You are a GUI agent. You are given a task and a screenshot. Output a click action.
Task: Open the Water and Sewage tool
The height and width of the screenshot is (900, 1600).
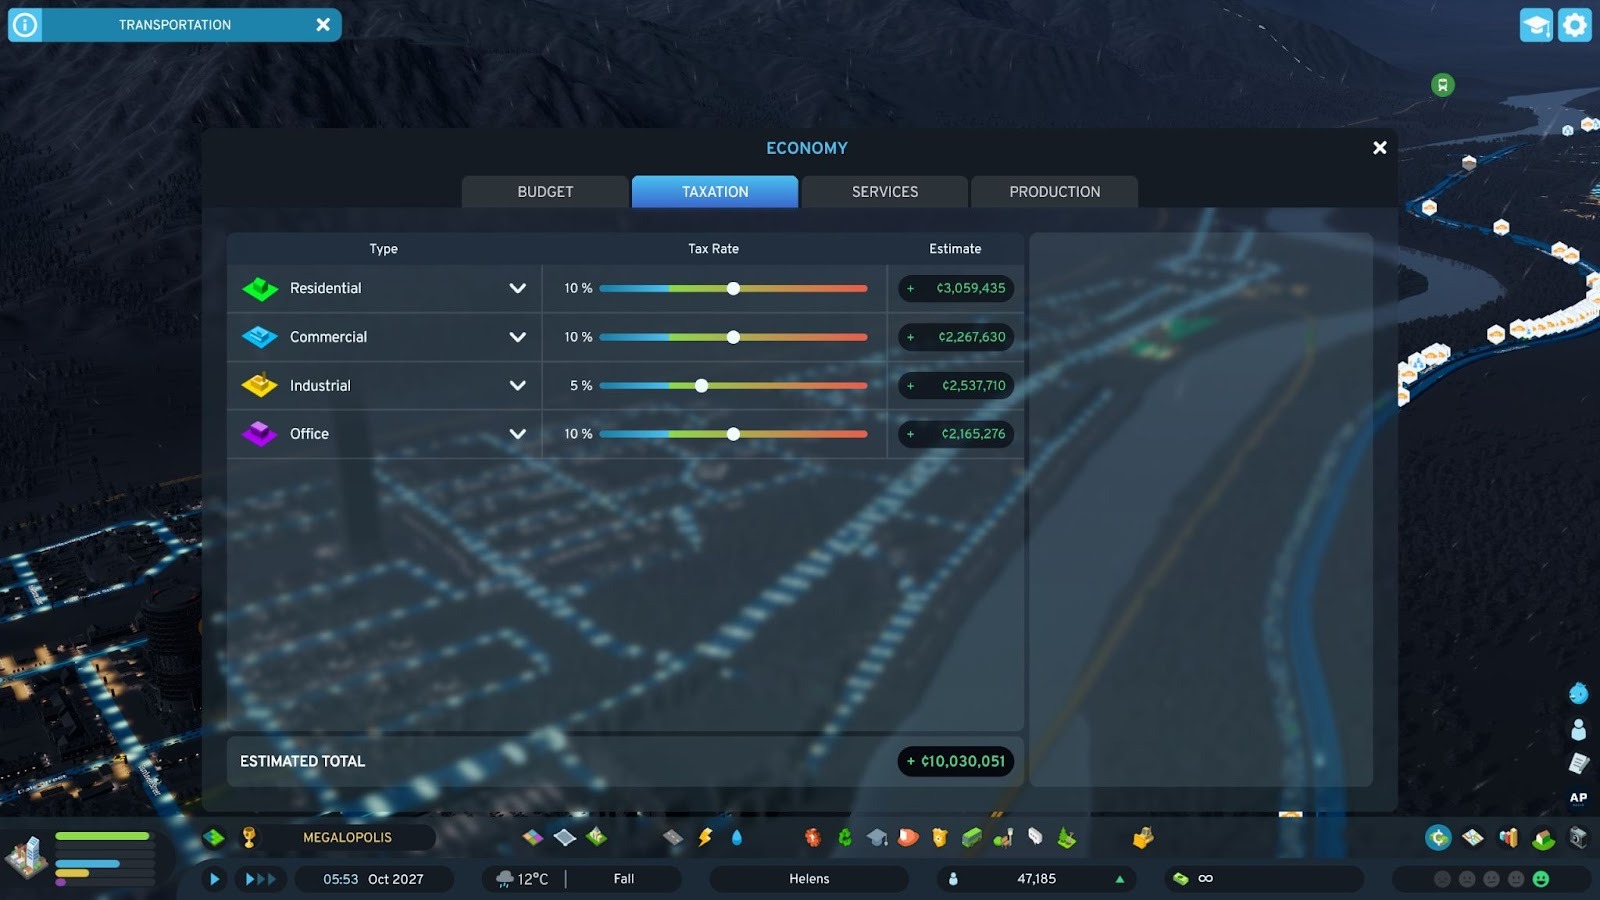tap(737, 837)
